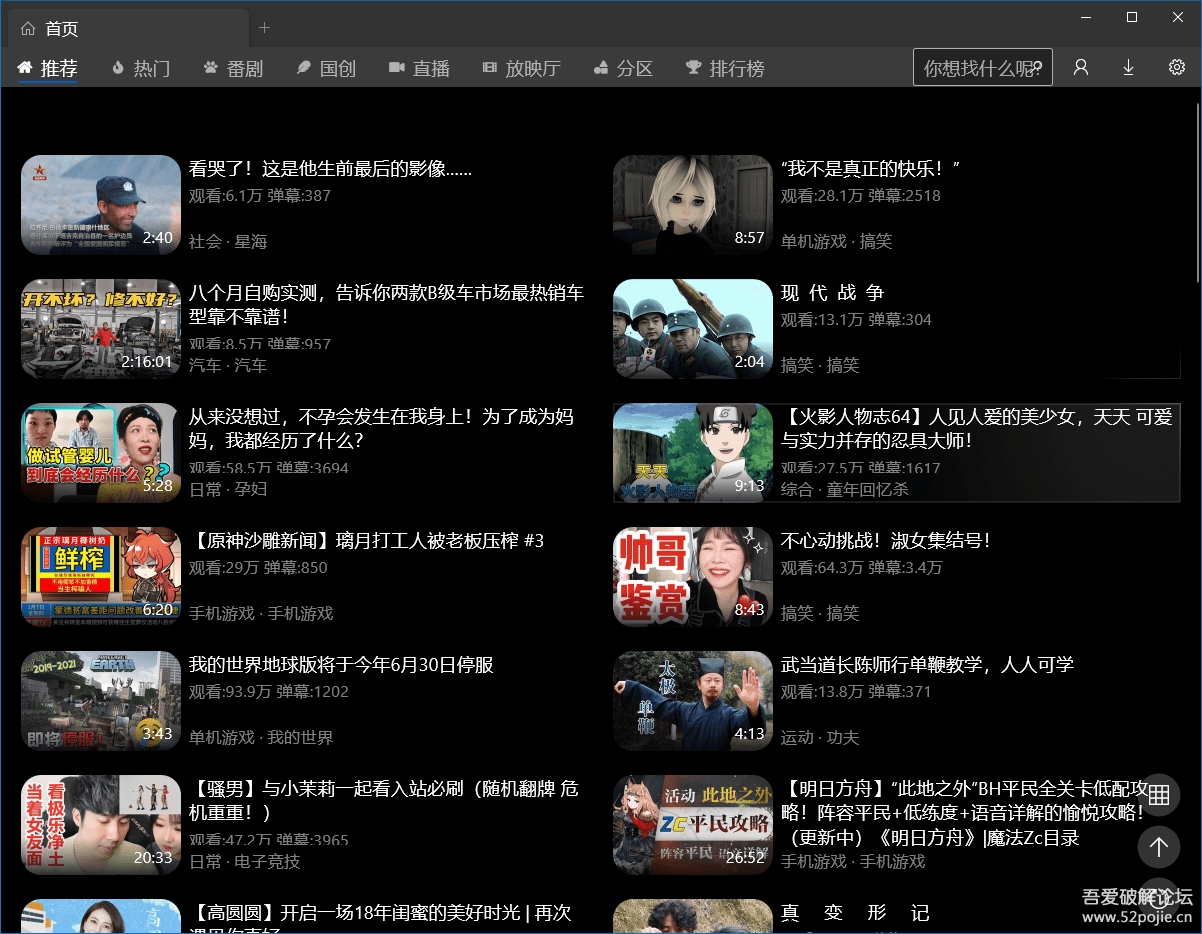Open the settings gear icon
This screenshot has height=934, width=1202.
(1176, 67)
